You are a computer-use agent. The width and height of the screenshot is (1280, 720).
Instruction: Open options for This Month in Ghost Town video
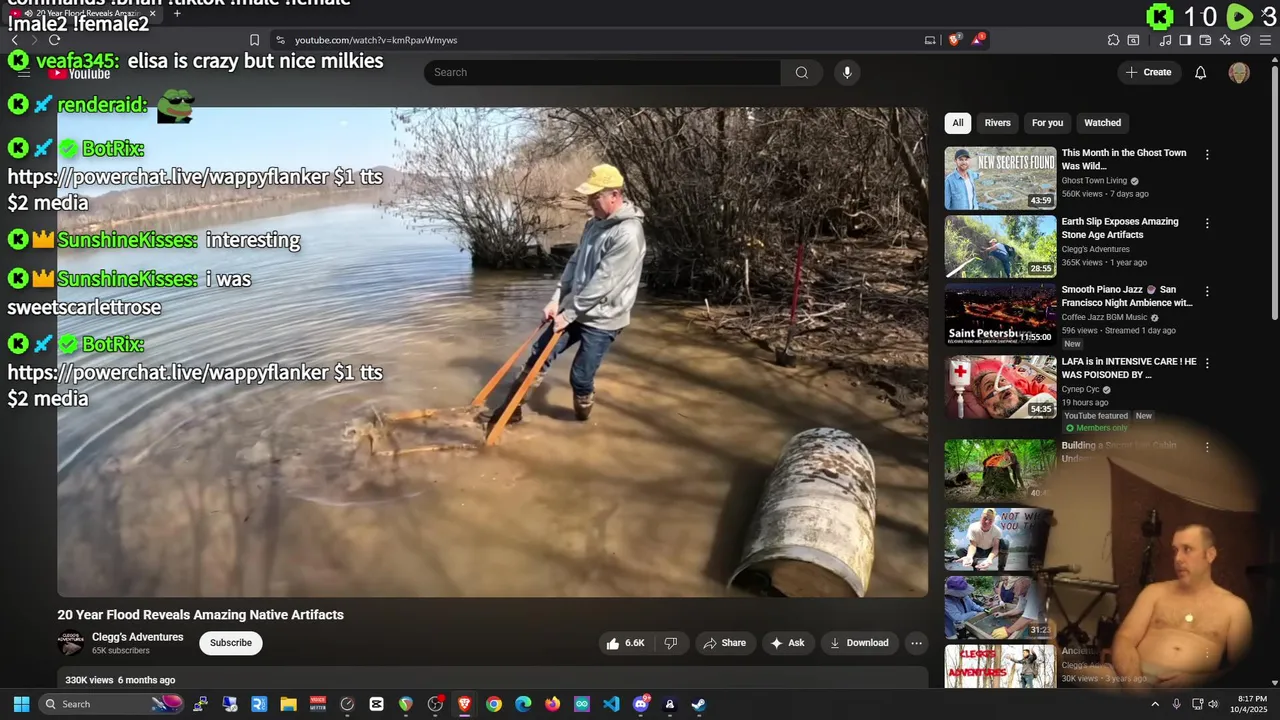point(1207,155)
